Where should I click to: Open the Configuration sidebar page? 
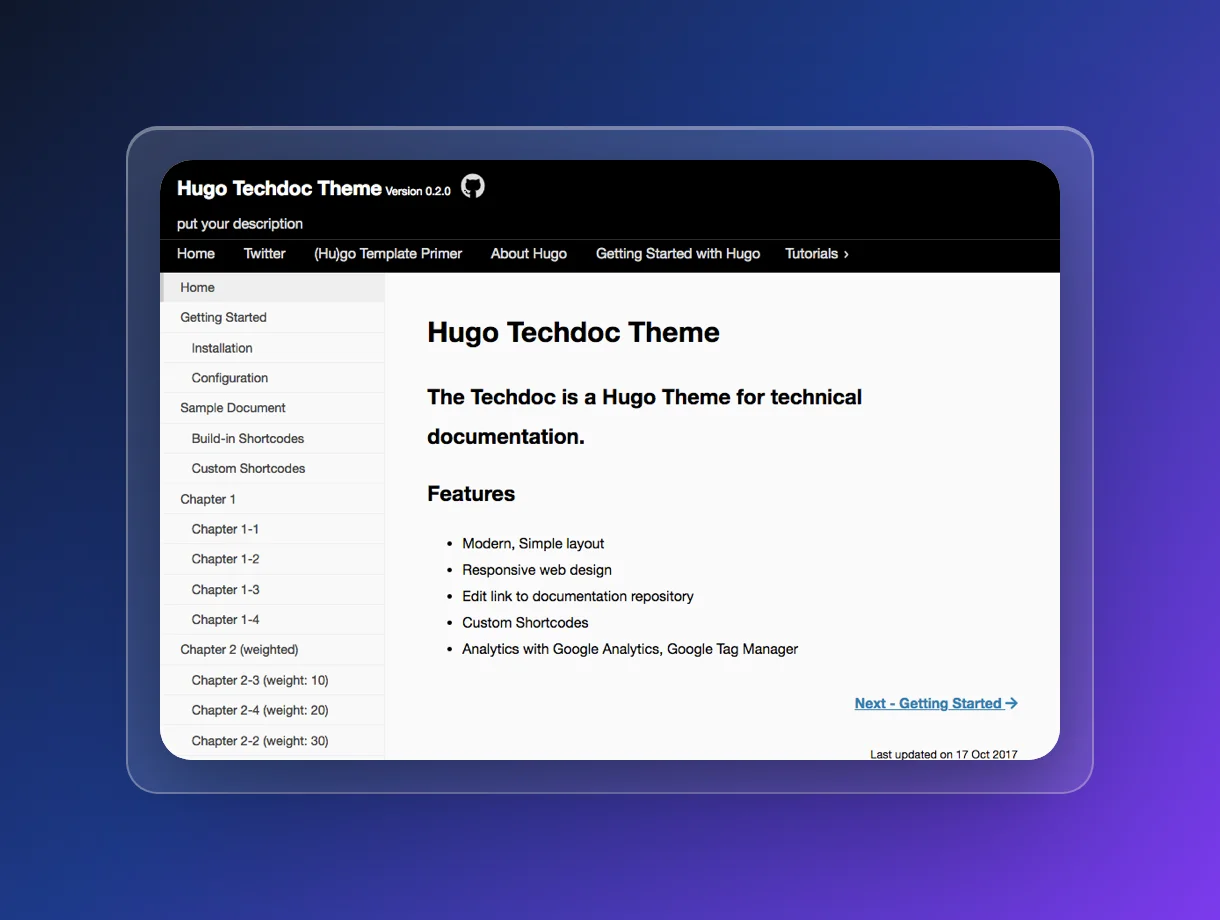(x=272, y=378)
